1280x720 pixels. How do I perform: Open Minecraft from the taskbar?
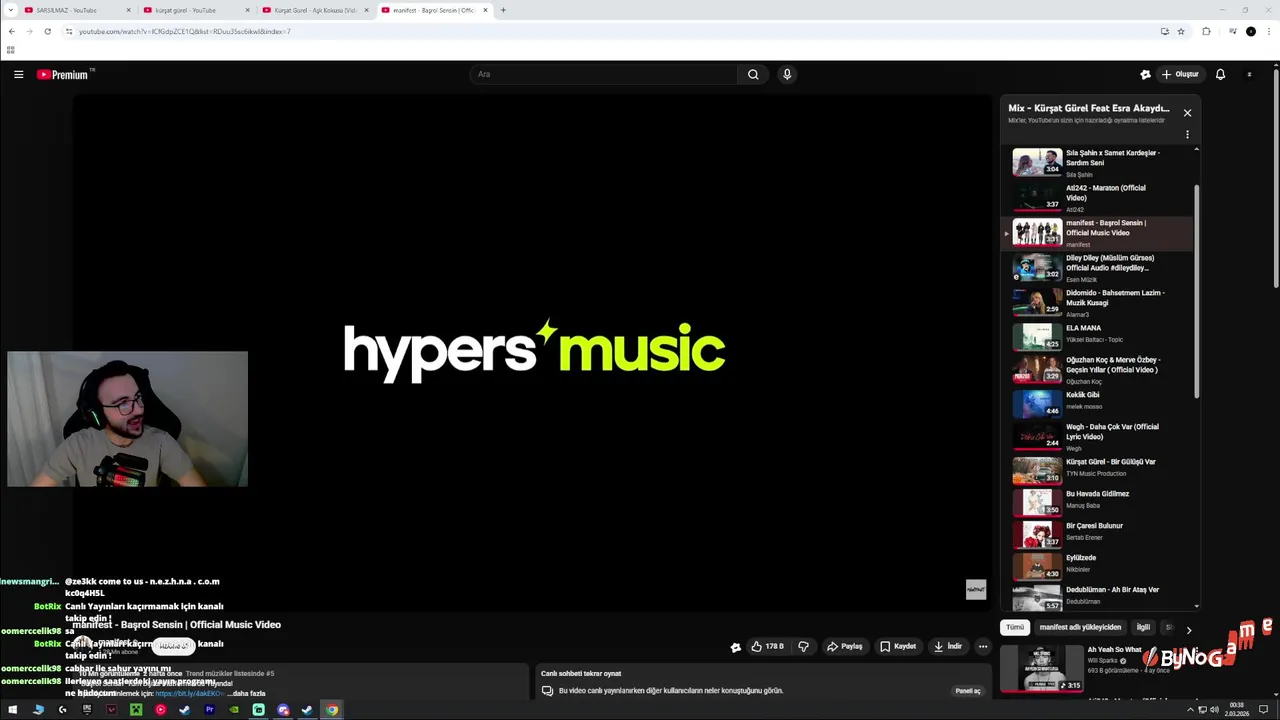[x=136, y=710]
